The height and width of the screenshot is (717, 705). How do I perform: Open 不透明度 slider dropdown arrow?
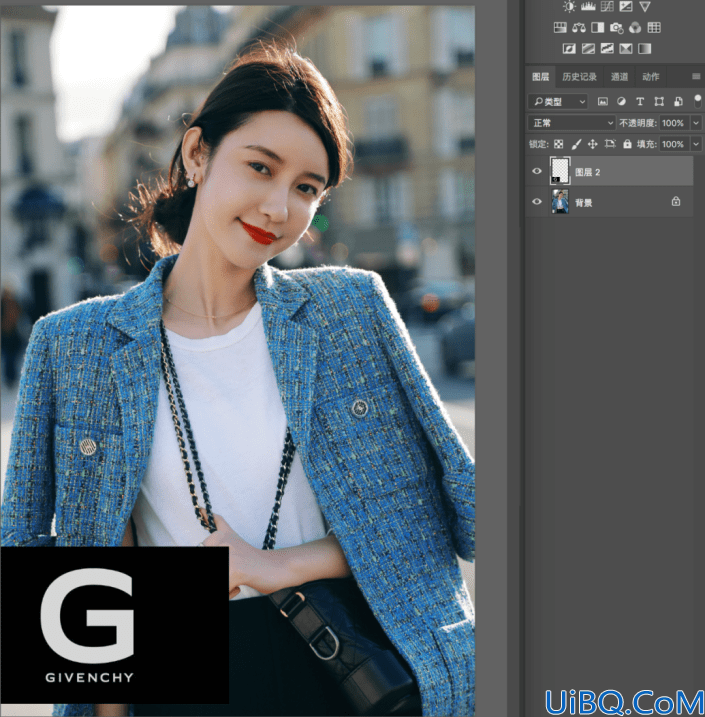[696, 123]
